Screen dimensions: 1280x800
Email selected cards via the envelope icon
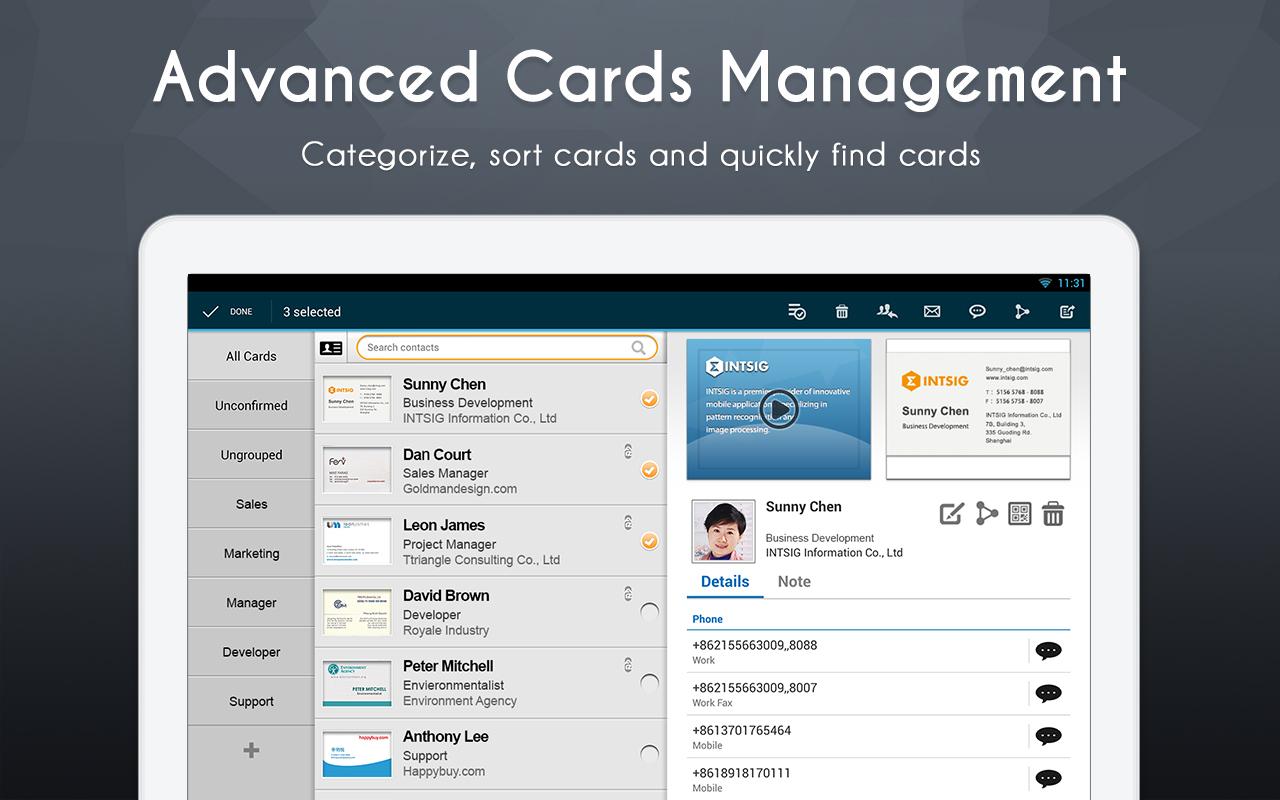(932, 312)
